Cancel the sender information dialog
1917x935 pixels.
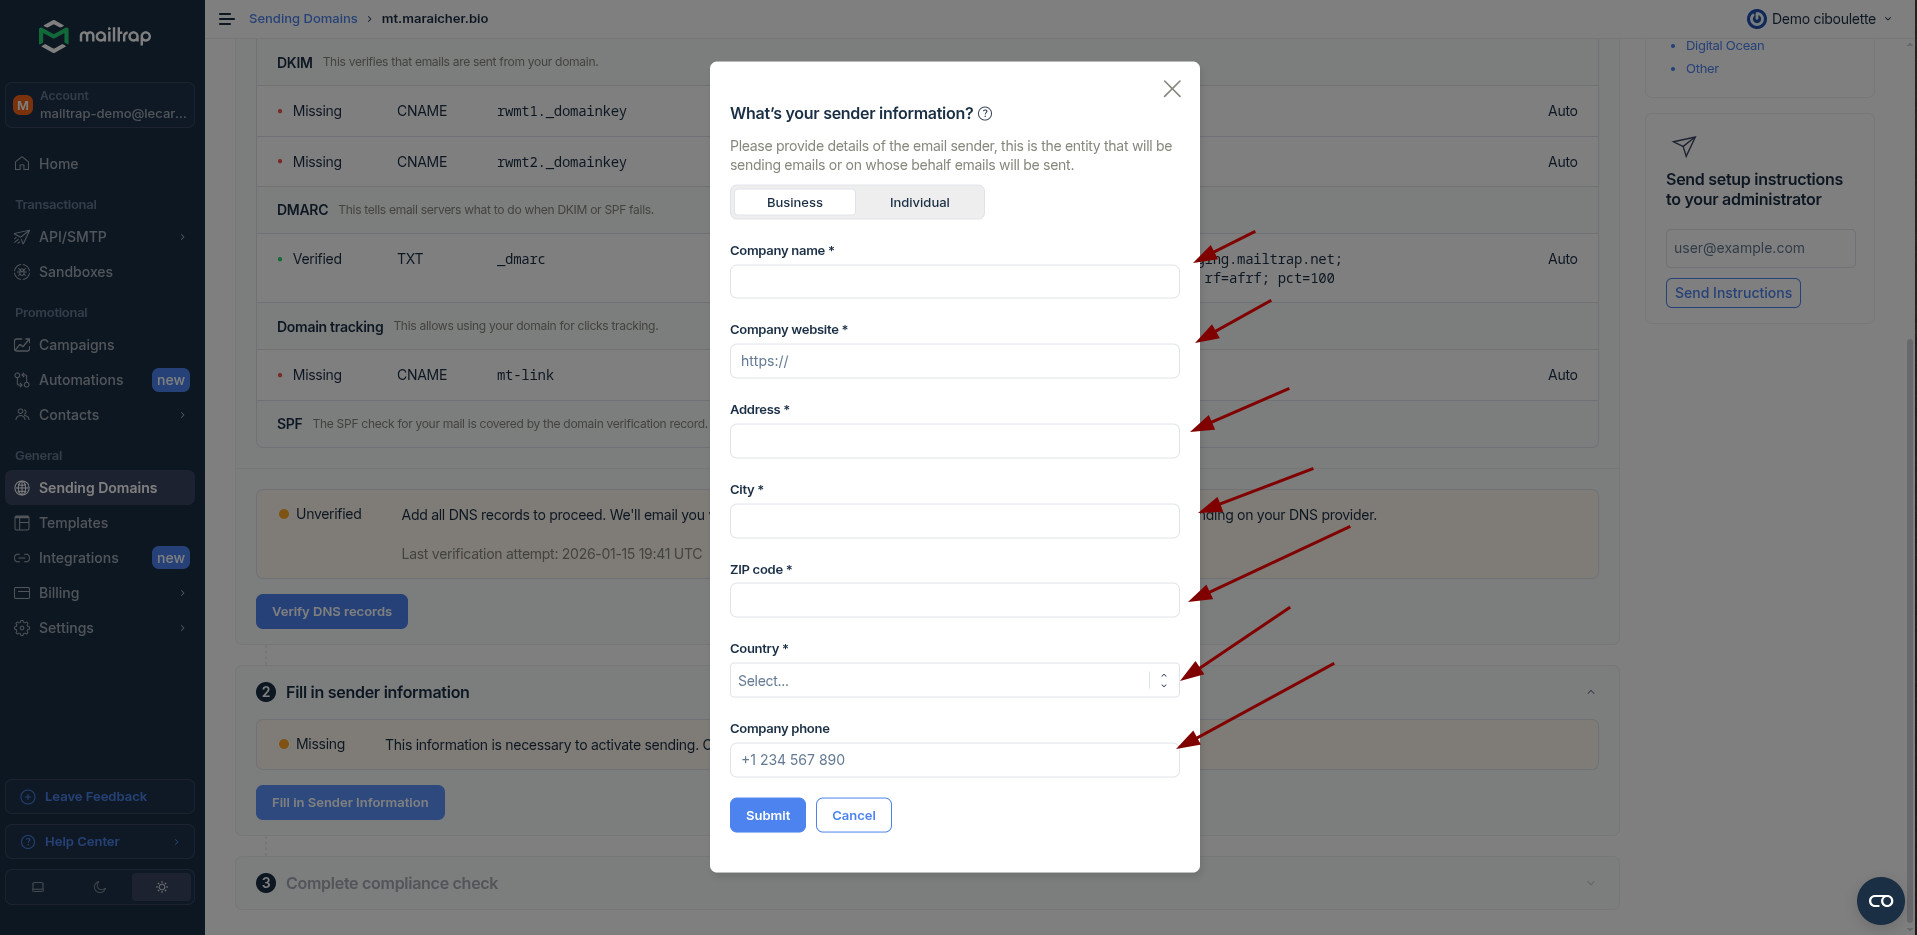tap(853, 815)
